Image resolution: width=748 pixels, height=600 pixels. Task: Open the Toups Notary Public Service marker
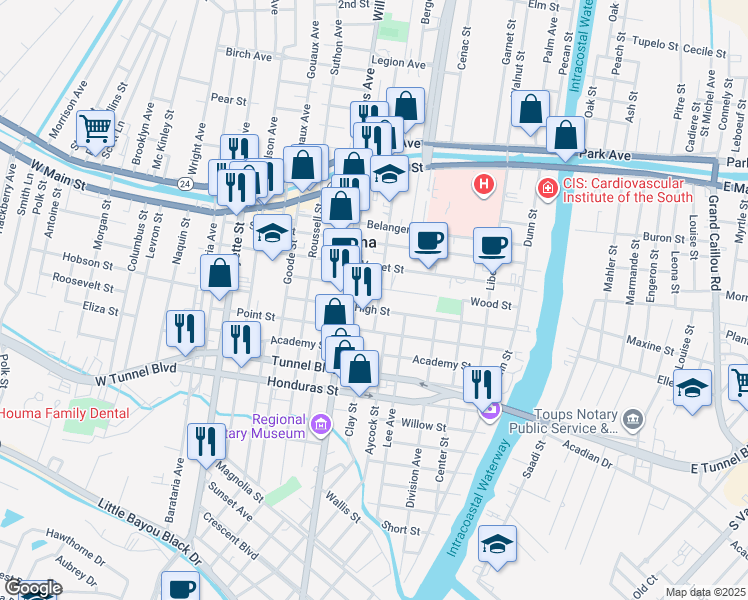[x=633, y=420]
